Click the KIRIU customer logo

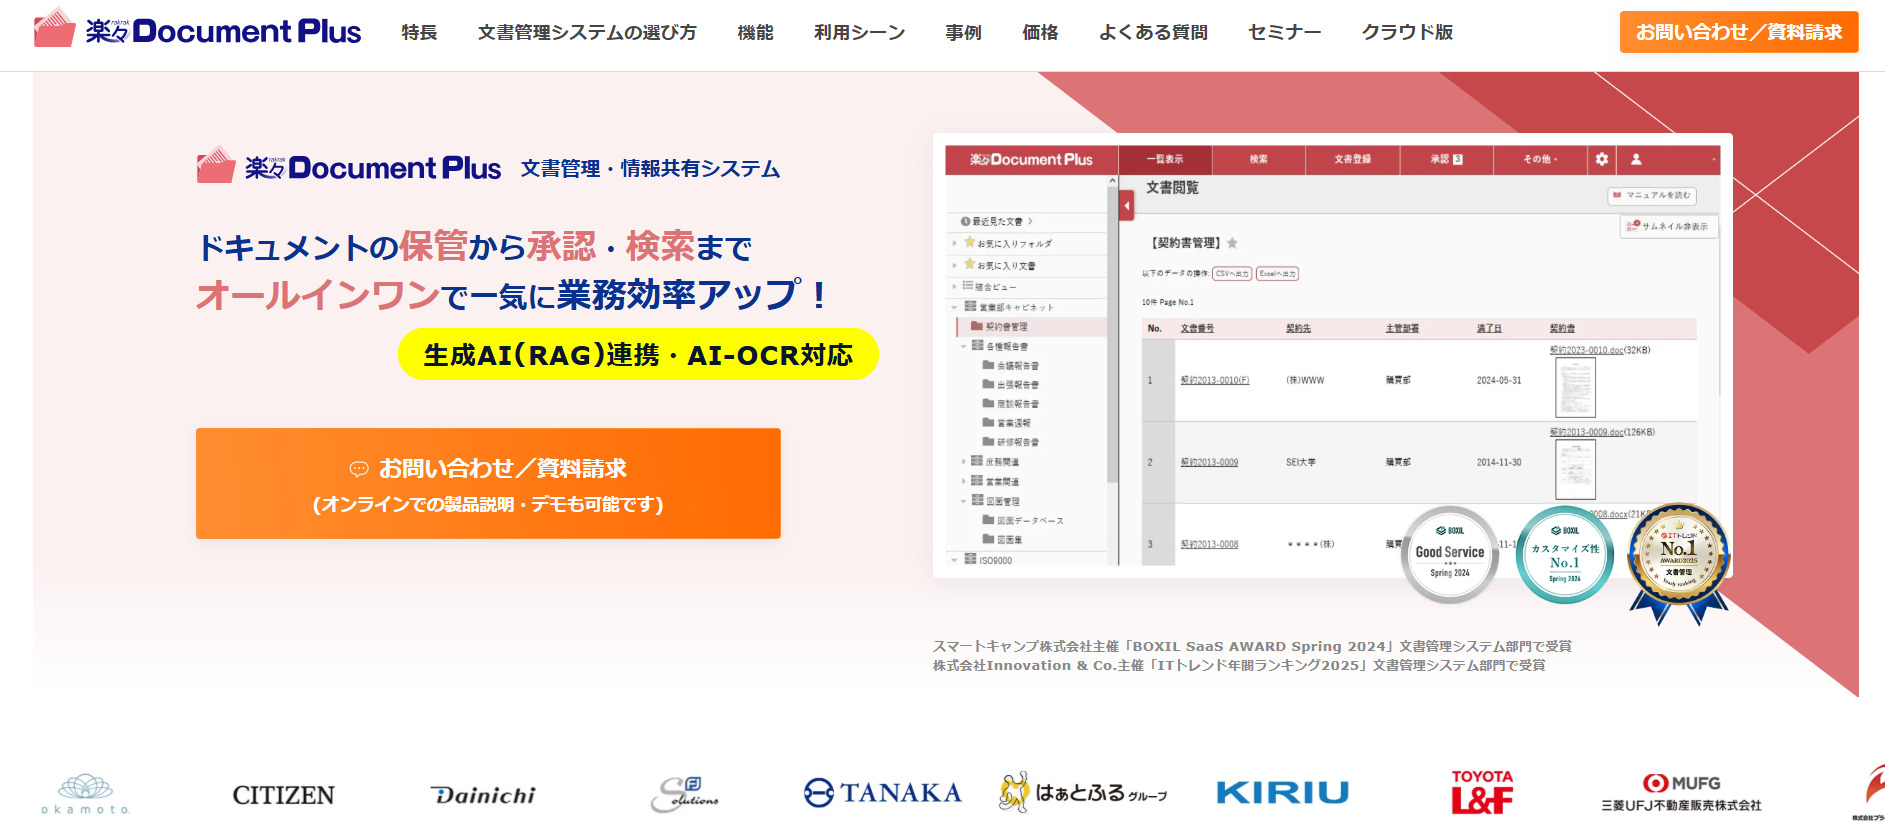pyautogui.click(x=1283, y=793)
